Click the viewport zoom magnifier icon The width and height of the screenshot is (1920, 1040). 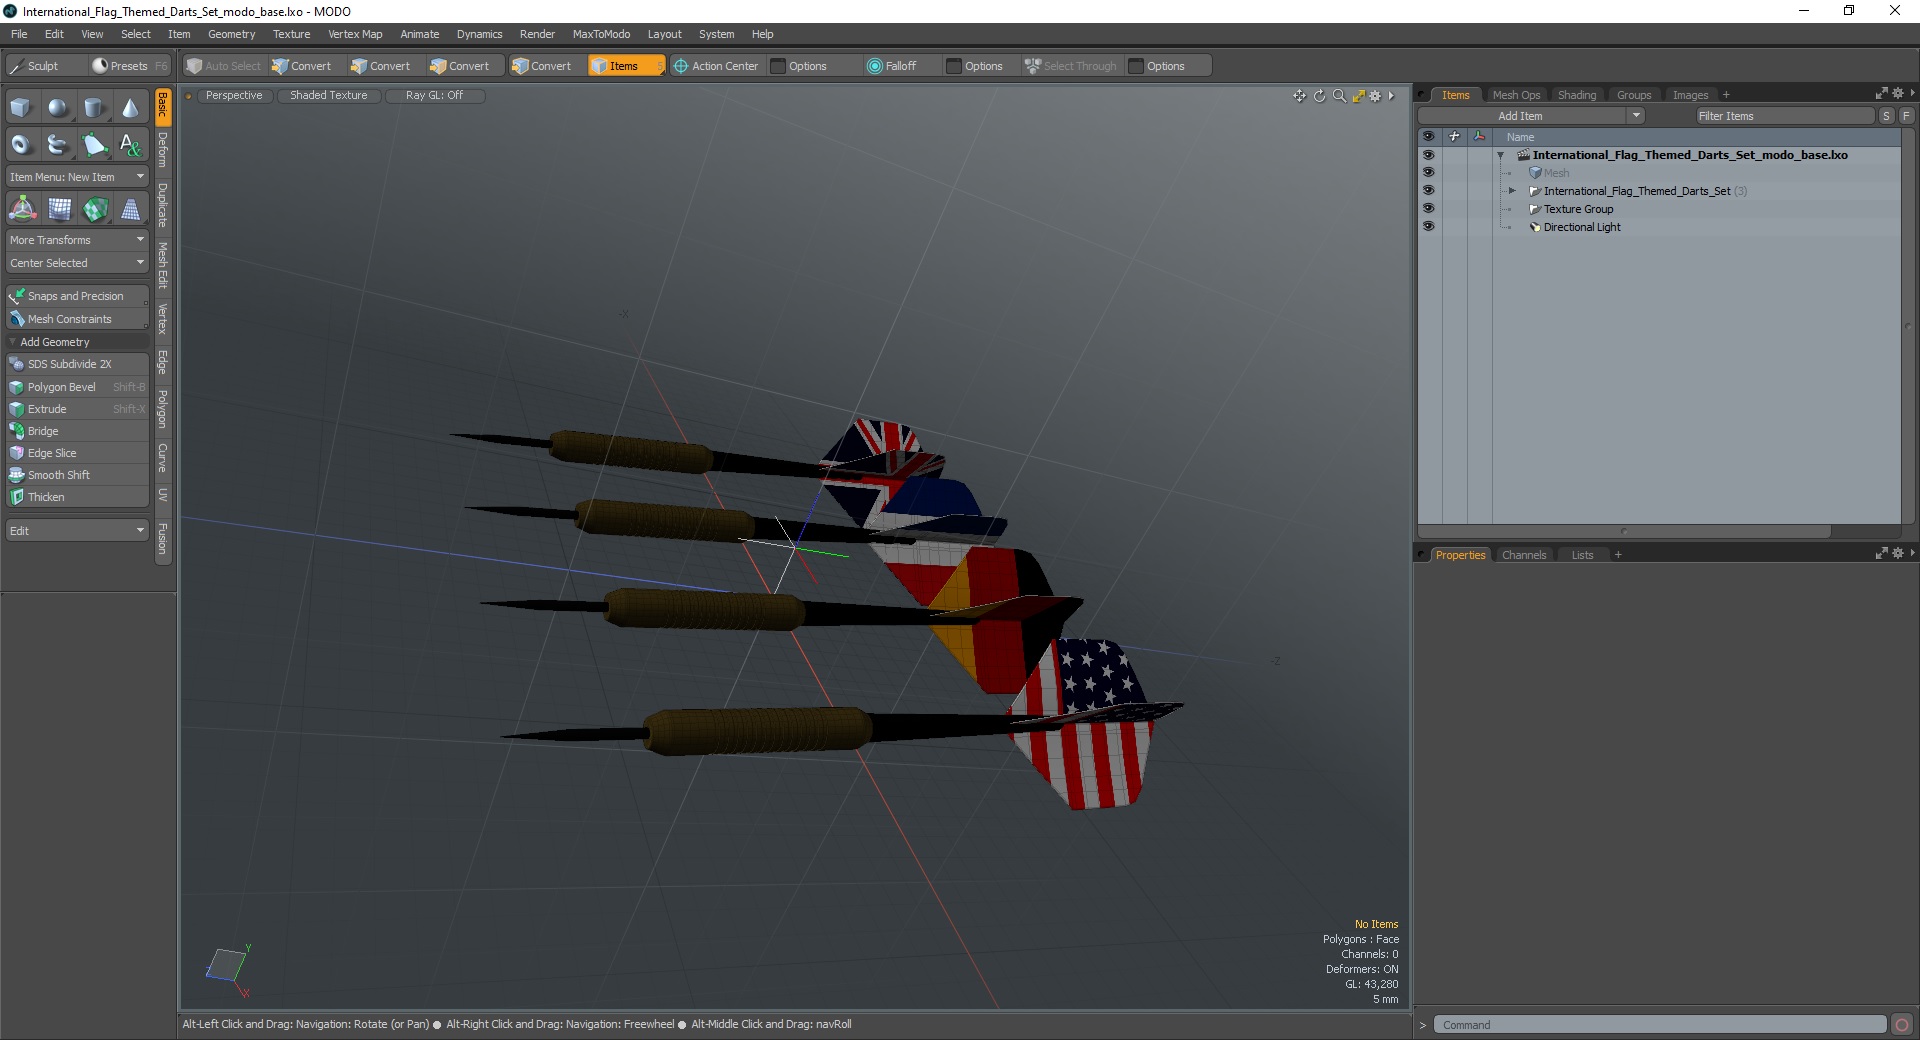pos(1339,96)
